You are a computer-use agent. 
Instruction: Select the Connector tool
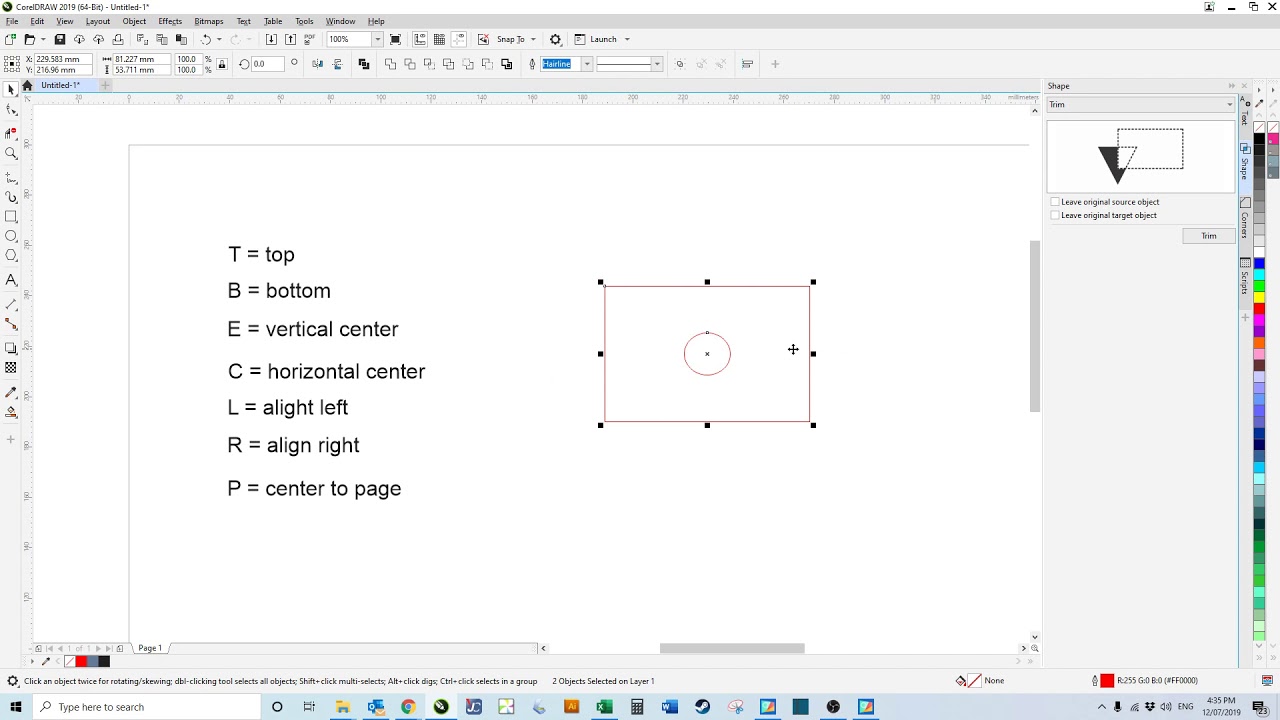pos(11,324)
